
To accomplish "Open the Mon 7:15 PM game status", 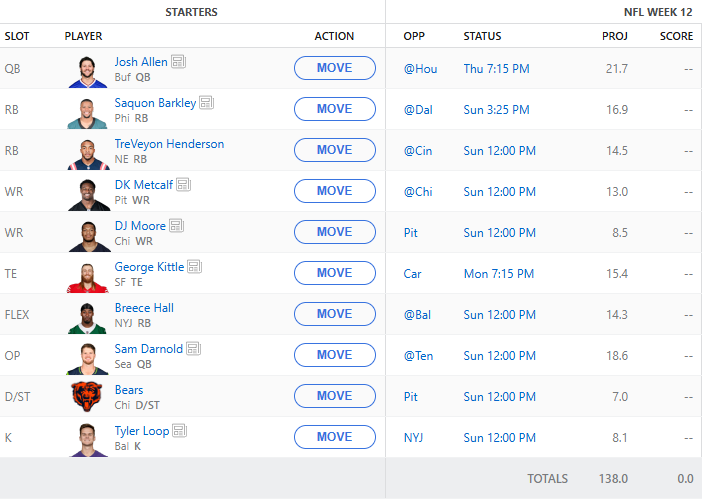I will tap(498, 273).
